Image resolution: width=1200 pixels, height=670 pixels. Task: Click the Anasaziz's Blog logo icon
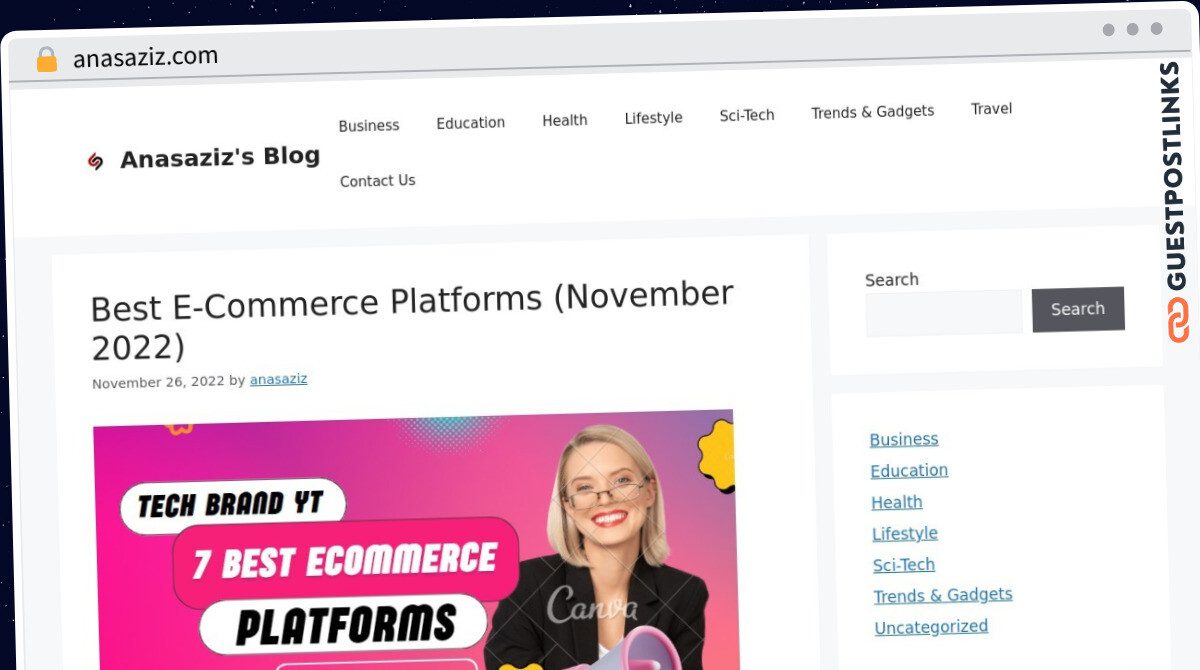(x=96, y=161)
